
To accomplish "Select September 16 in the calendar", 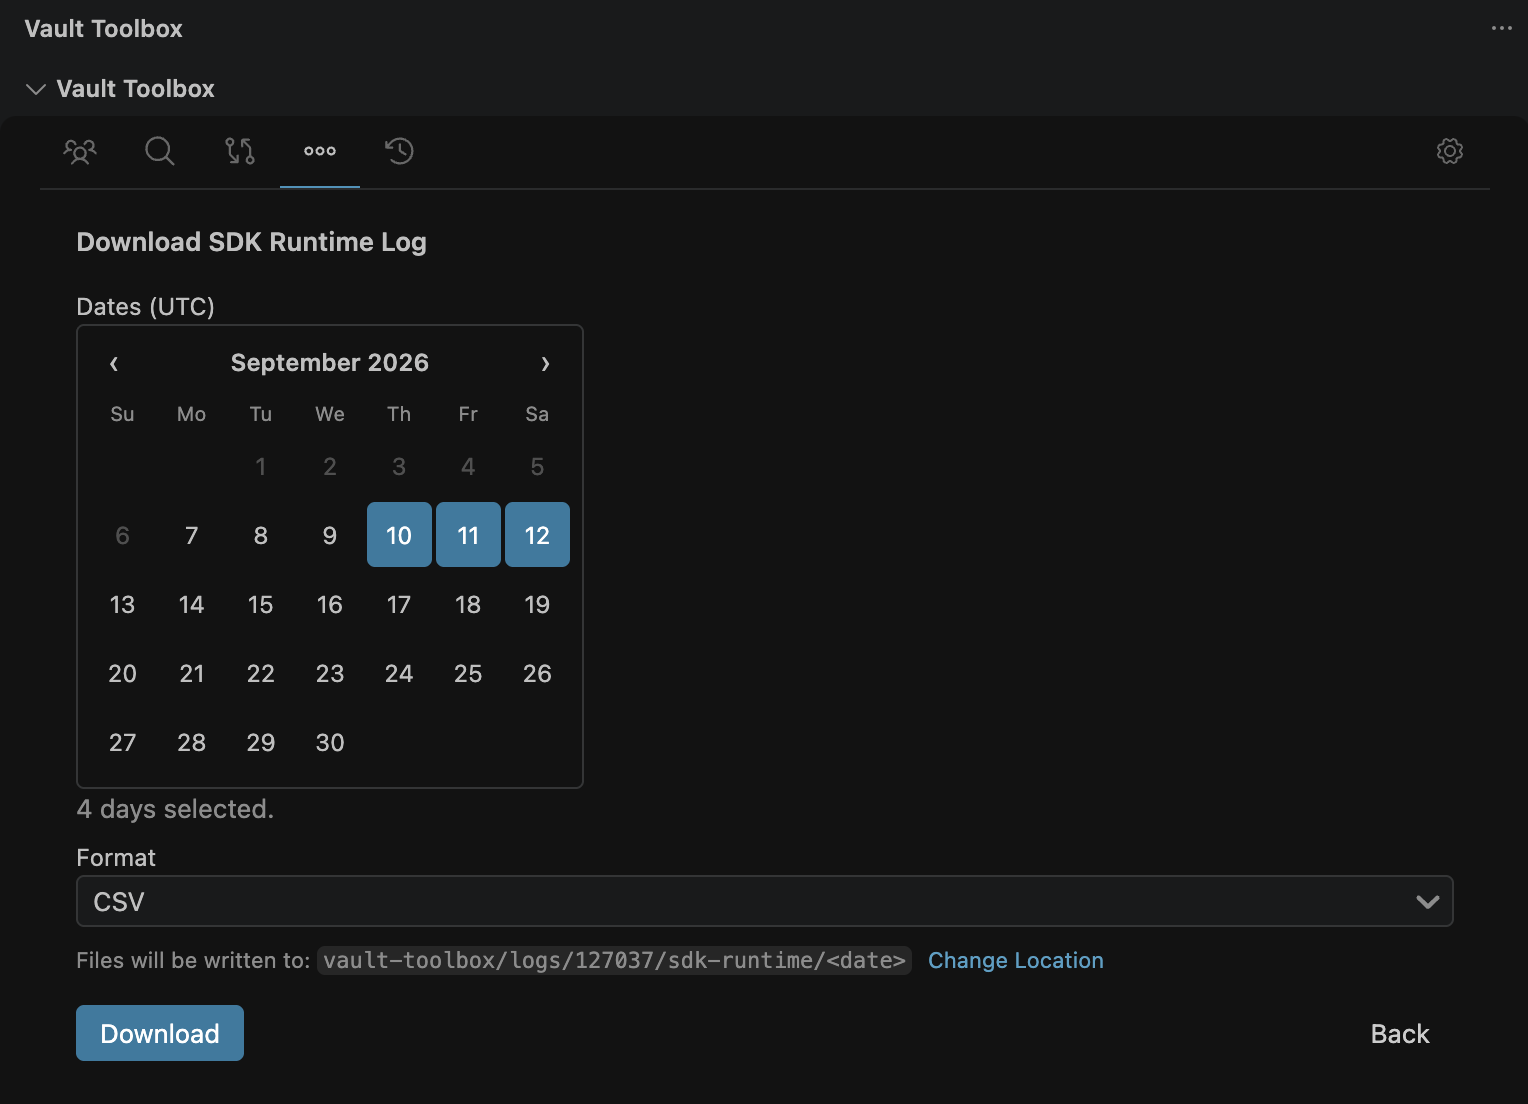I will coord(330,604).
